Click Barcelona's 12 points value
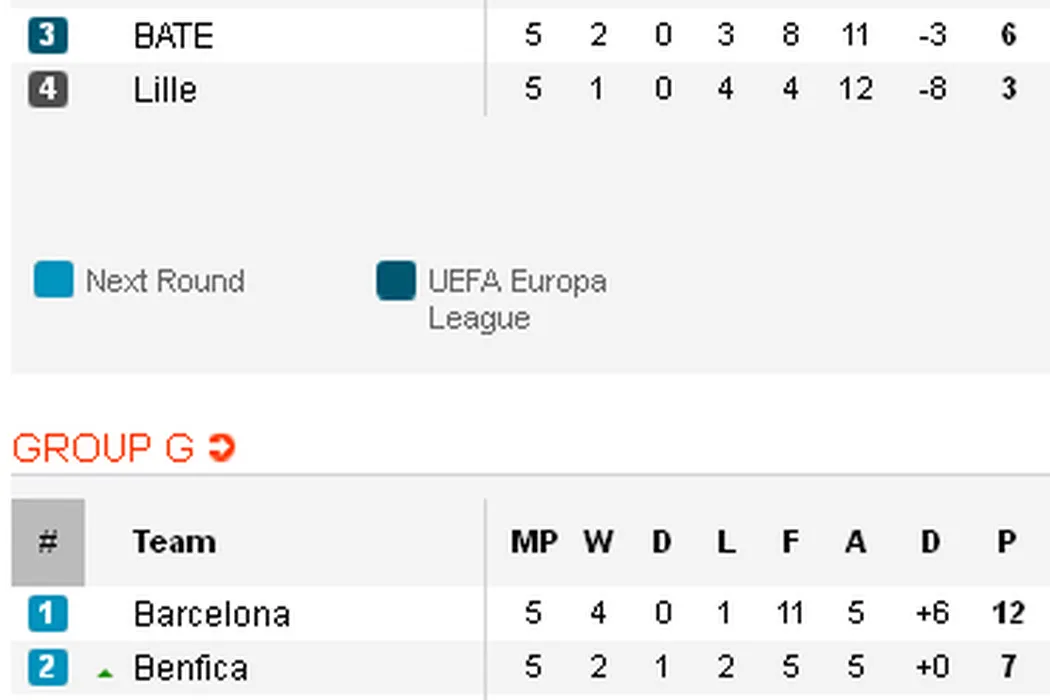The image size is (1050, 700). point(1006,613)
